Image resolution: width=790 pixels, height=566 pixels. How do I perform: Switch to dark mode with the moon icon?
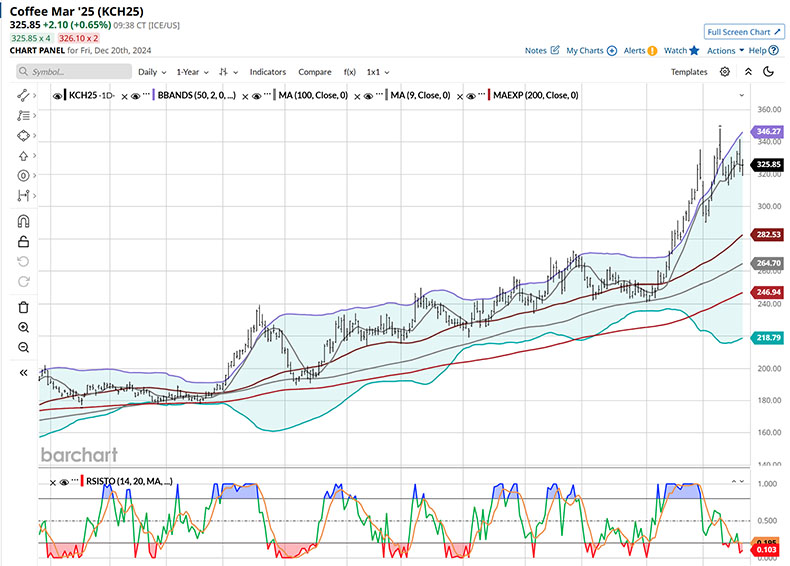[768, 72]
